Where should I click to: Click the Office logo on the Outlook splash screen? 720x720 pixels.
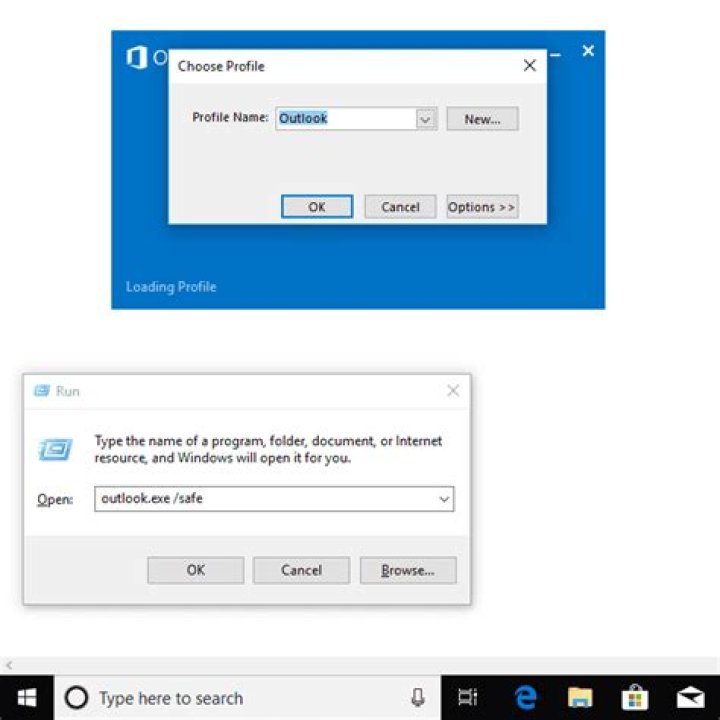point(136,58)
